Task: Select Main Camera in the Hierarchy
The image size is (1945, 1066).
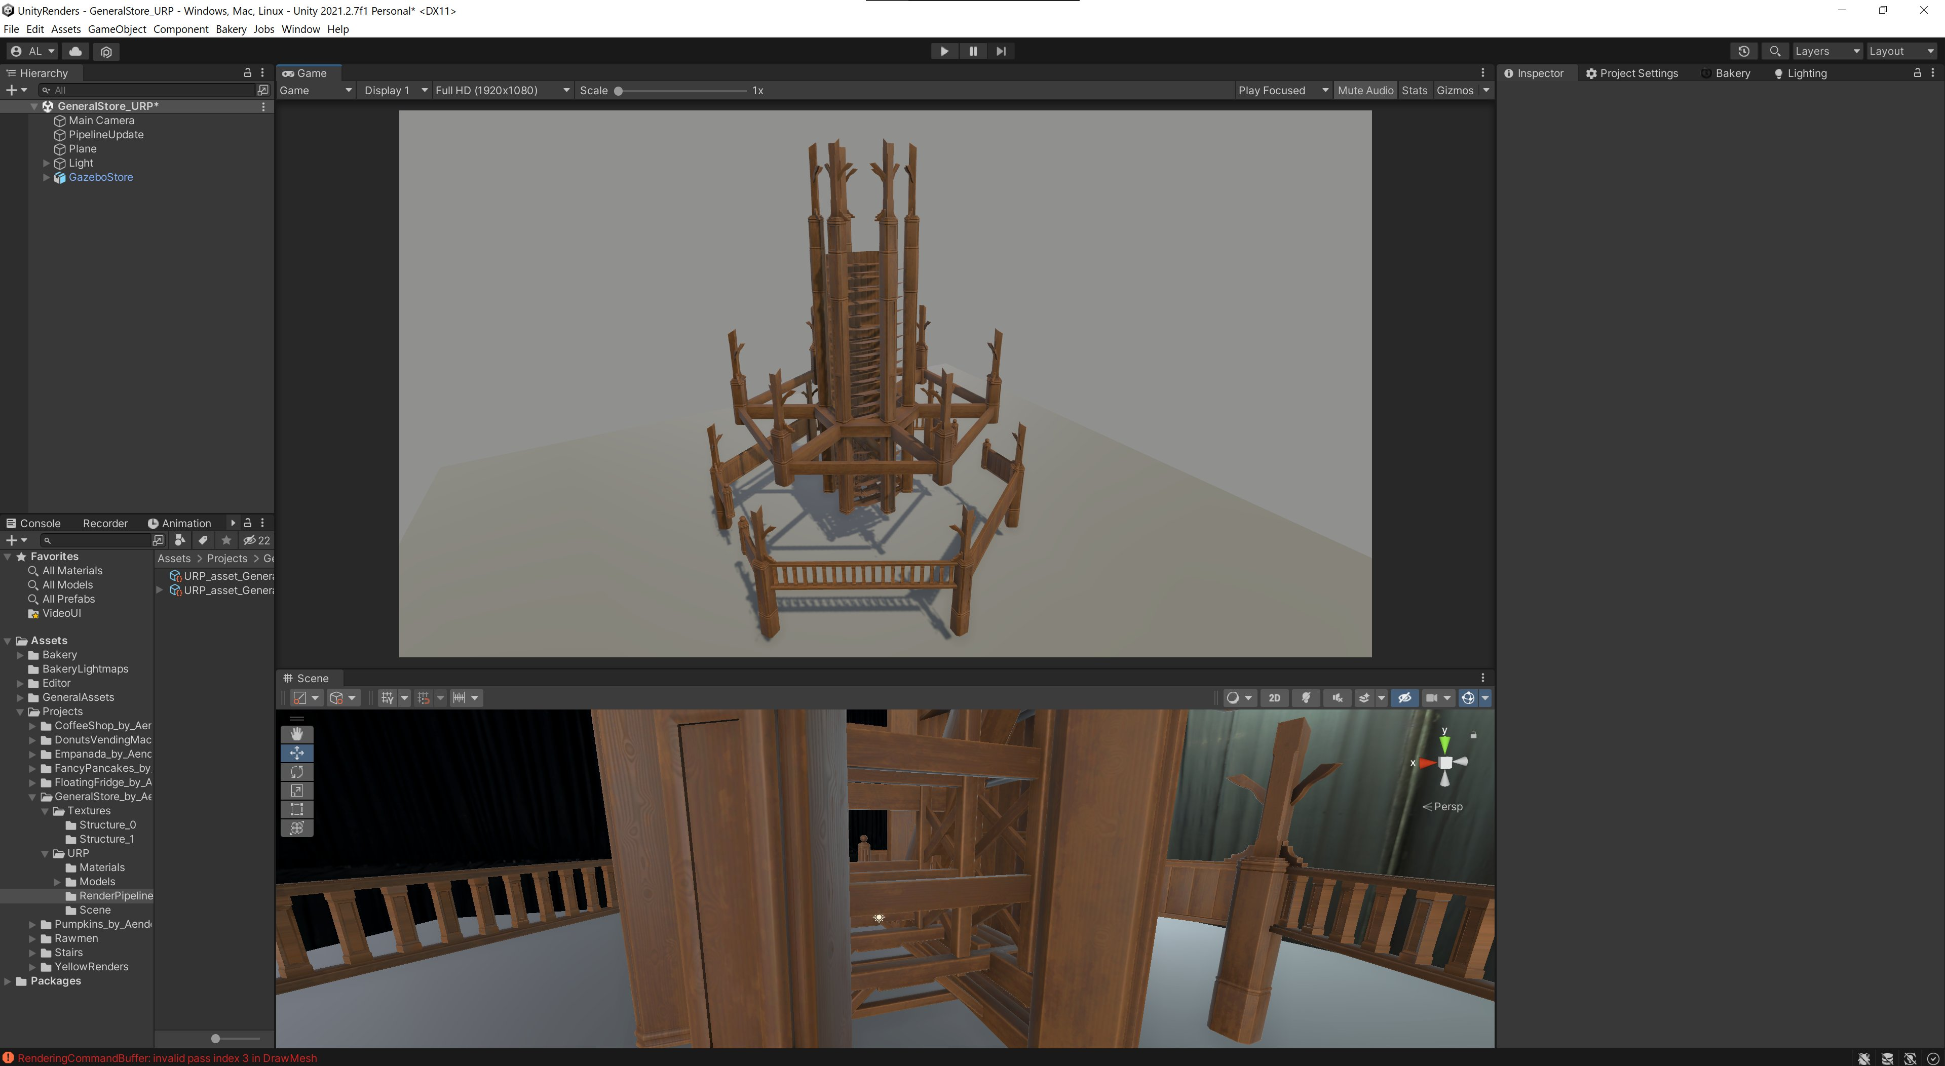Action: tap(101, 120)
